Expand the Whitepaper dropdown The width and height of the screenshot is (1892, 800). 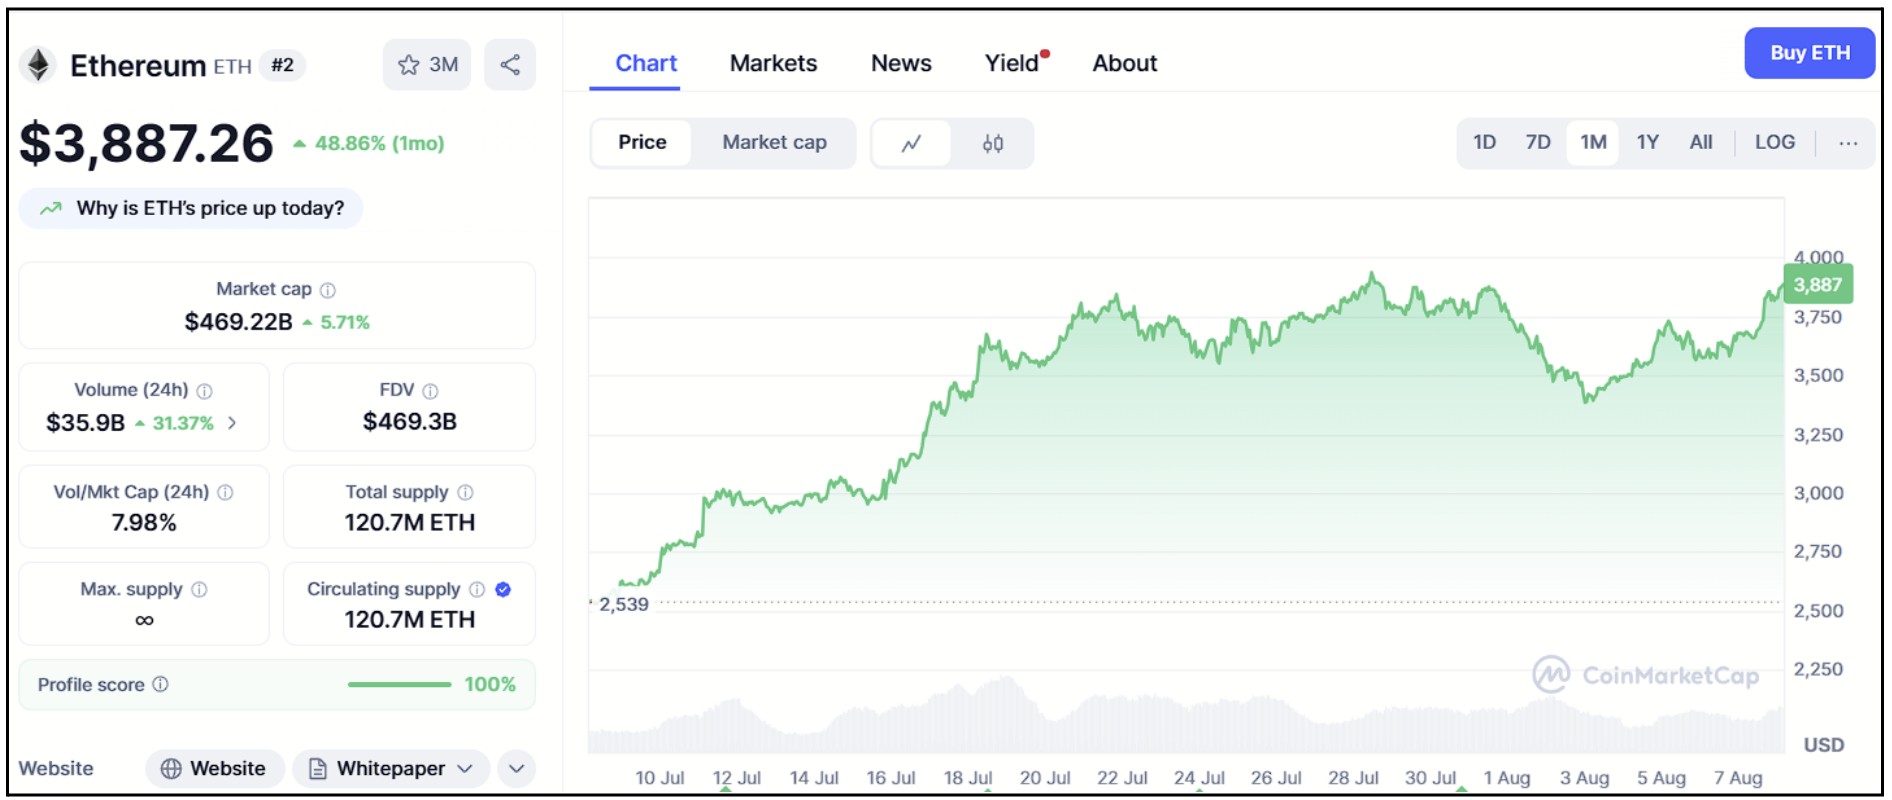pos(391,768)
